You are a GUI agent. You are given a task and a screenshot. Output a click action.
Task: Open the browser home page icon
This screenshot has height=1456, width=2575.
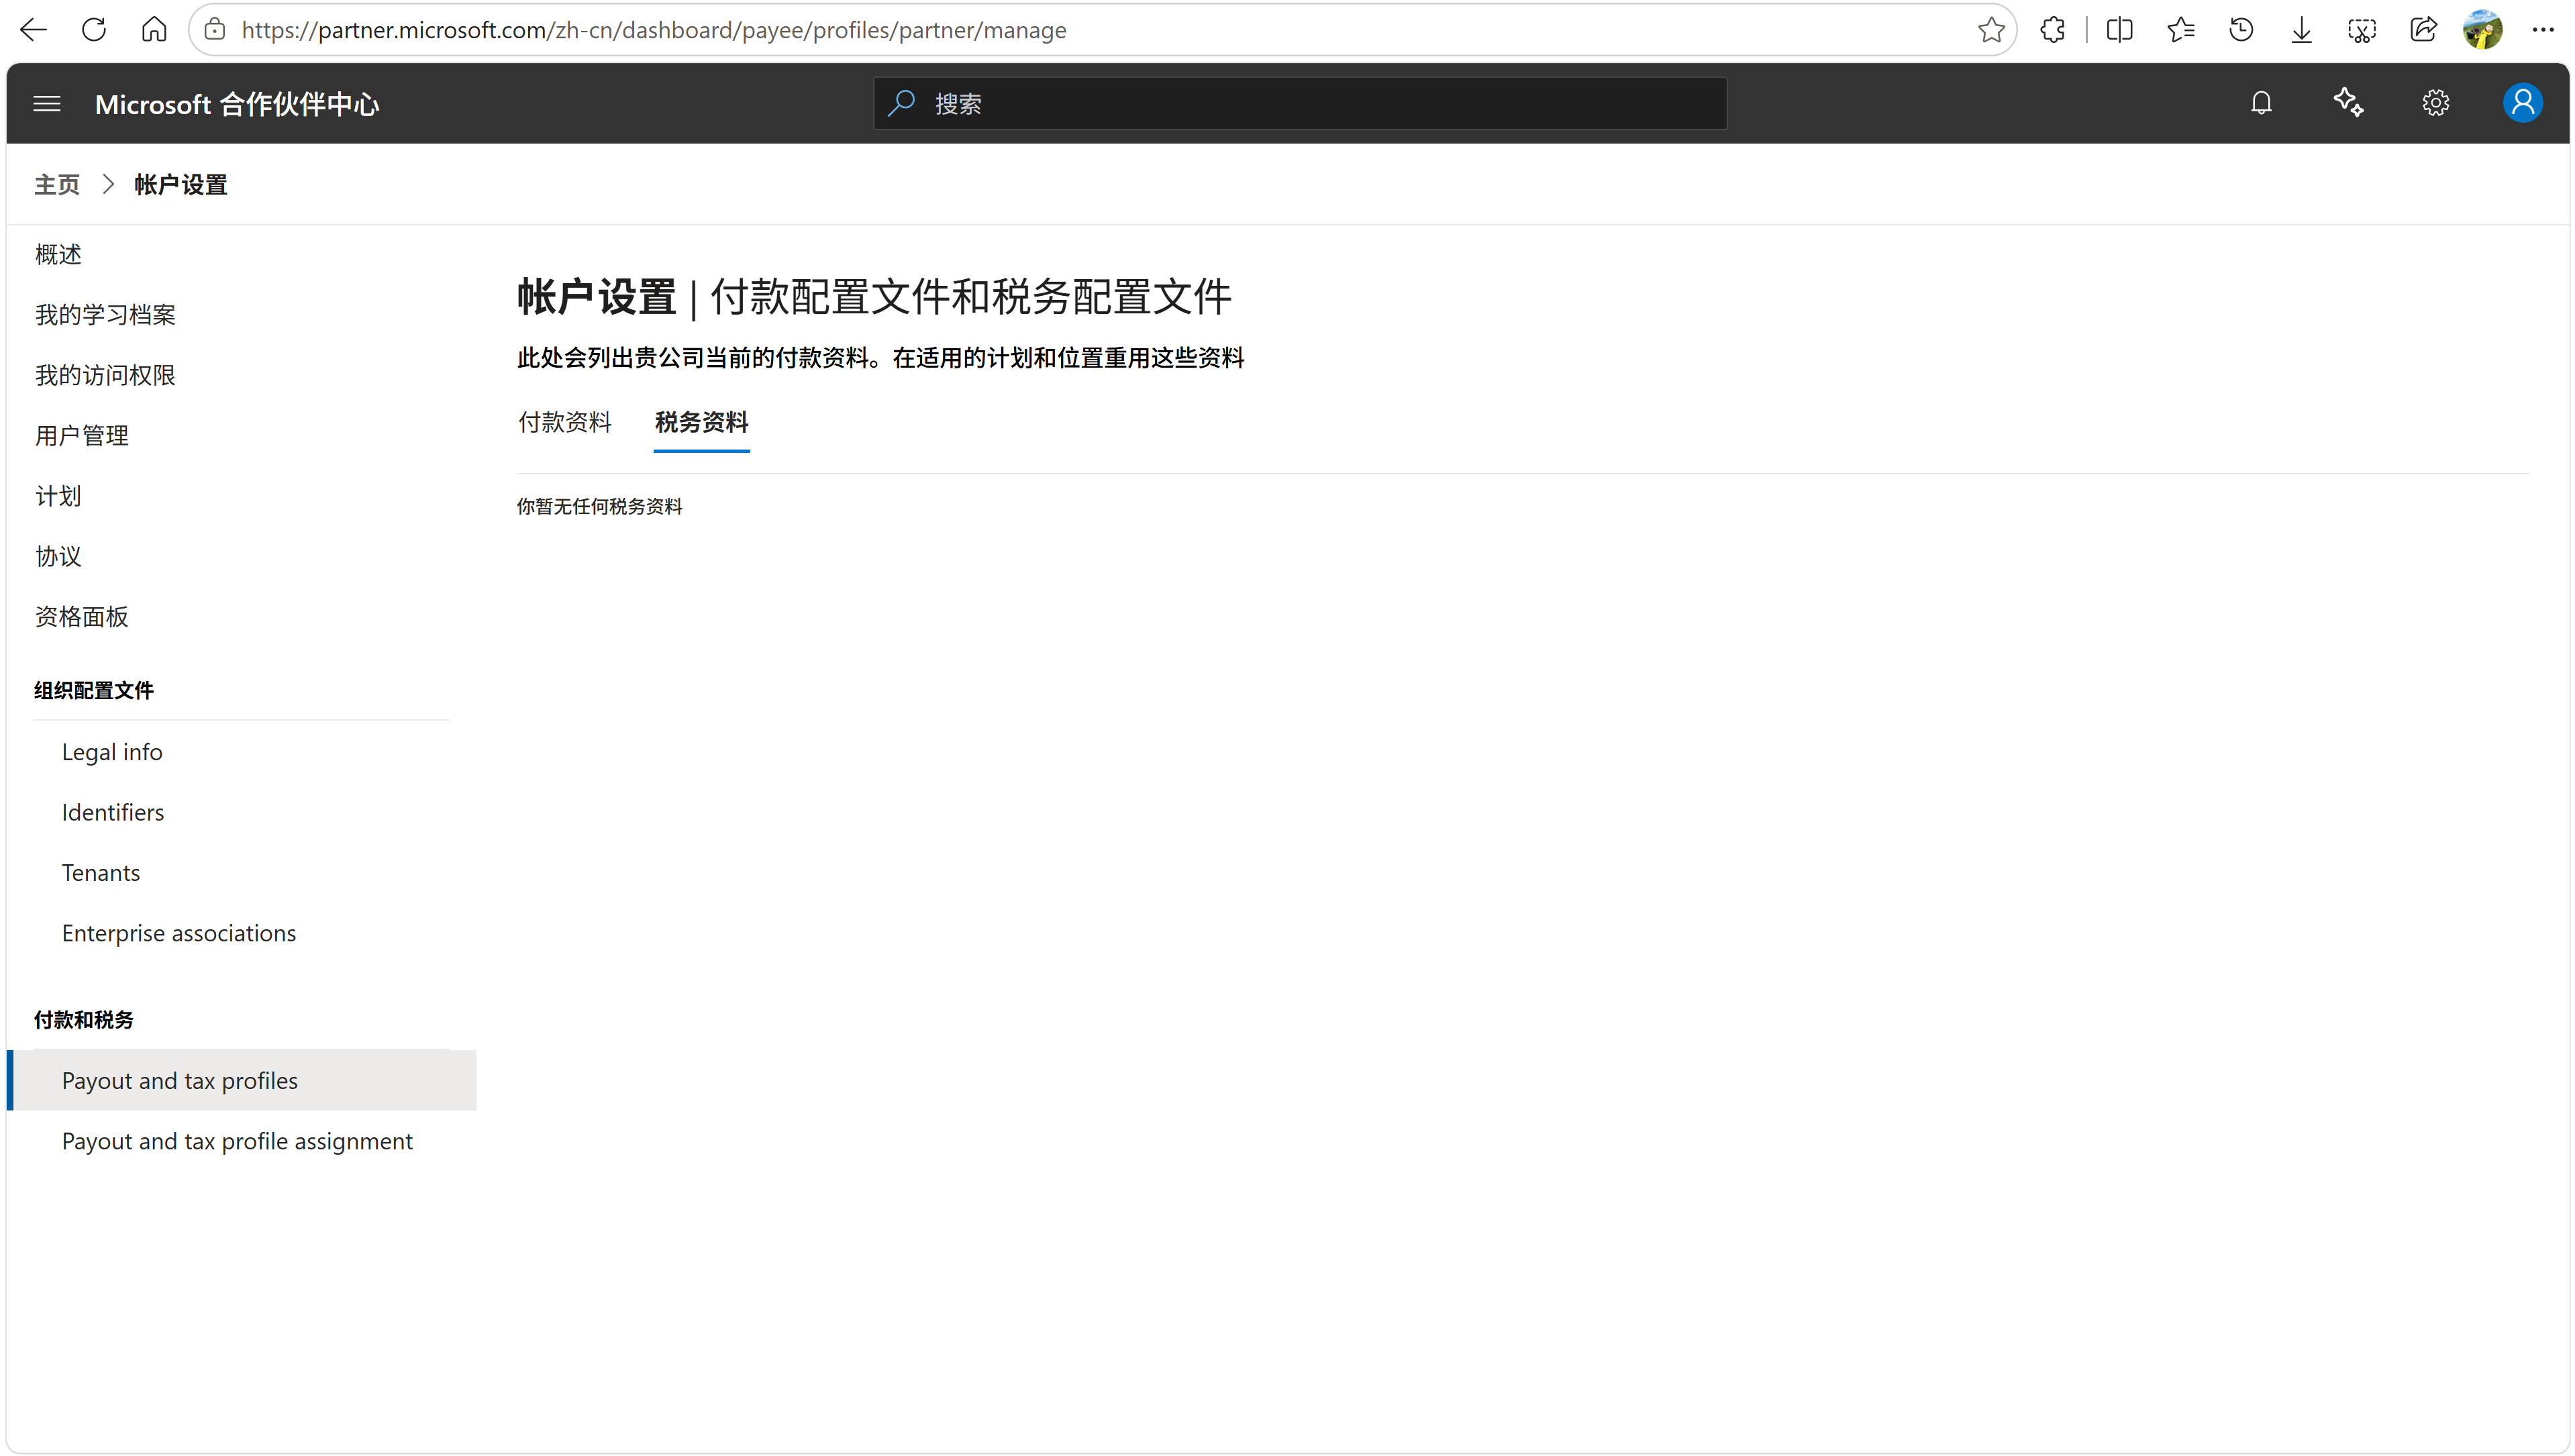coord(154,30)
